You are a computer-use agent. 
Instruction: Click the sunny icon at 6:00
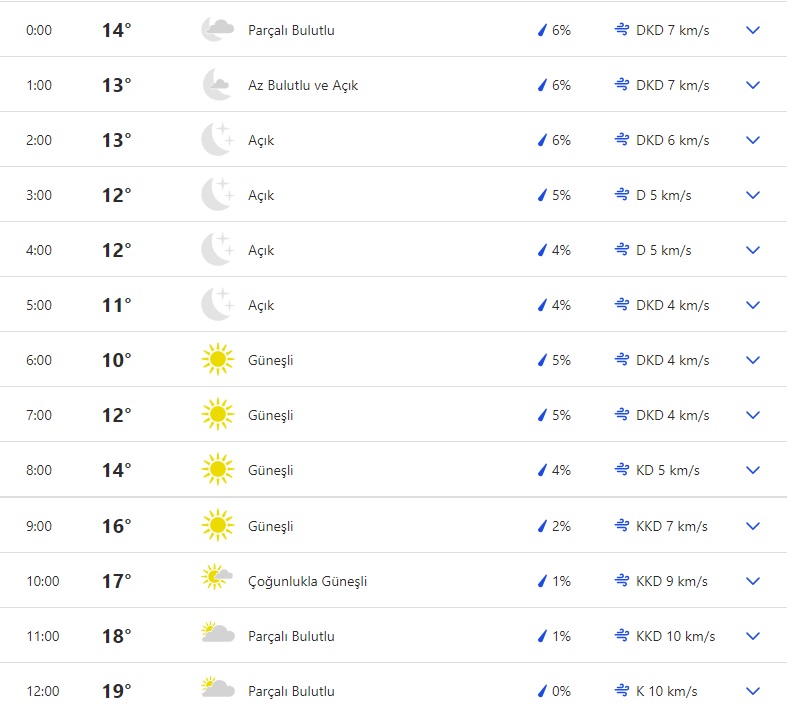tap(217, 360)
